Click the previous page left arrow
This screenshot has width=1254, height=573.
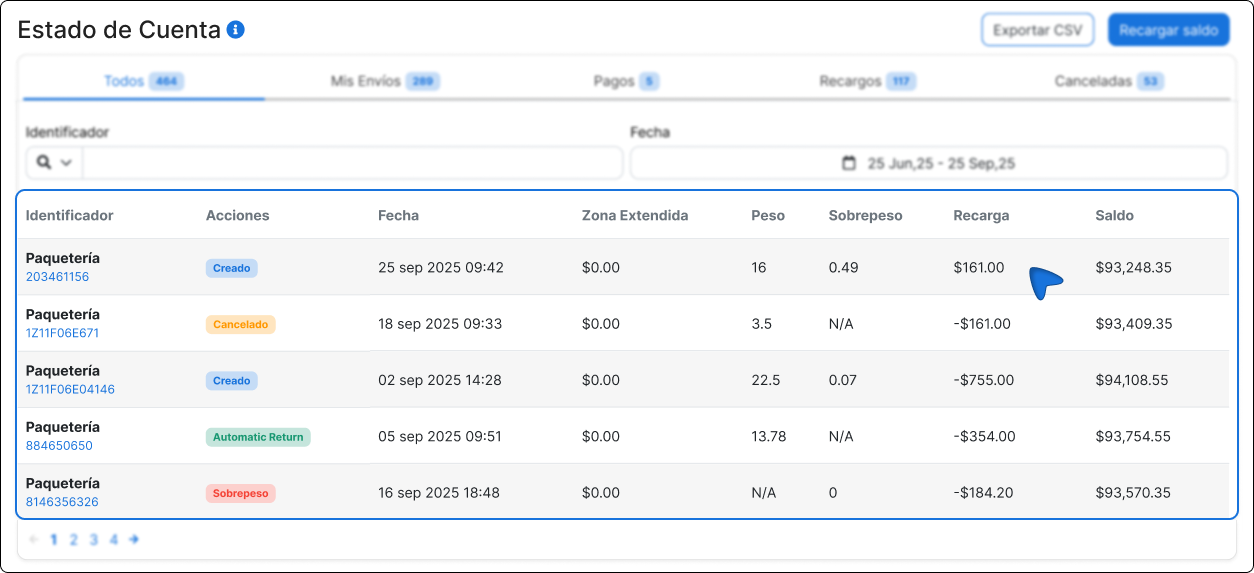point(34,539)
